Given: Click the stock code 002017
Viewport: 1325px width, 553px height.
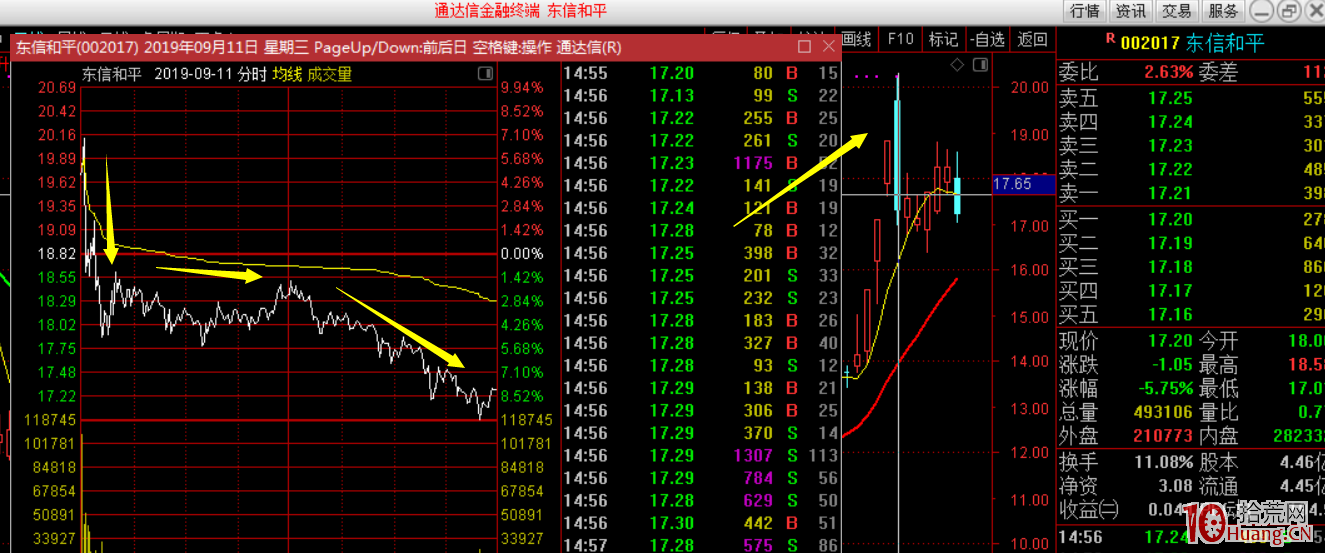Looking at the screenshot, I should 1150,42.
